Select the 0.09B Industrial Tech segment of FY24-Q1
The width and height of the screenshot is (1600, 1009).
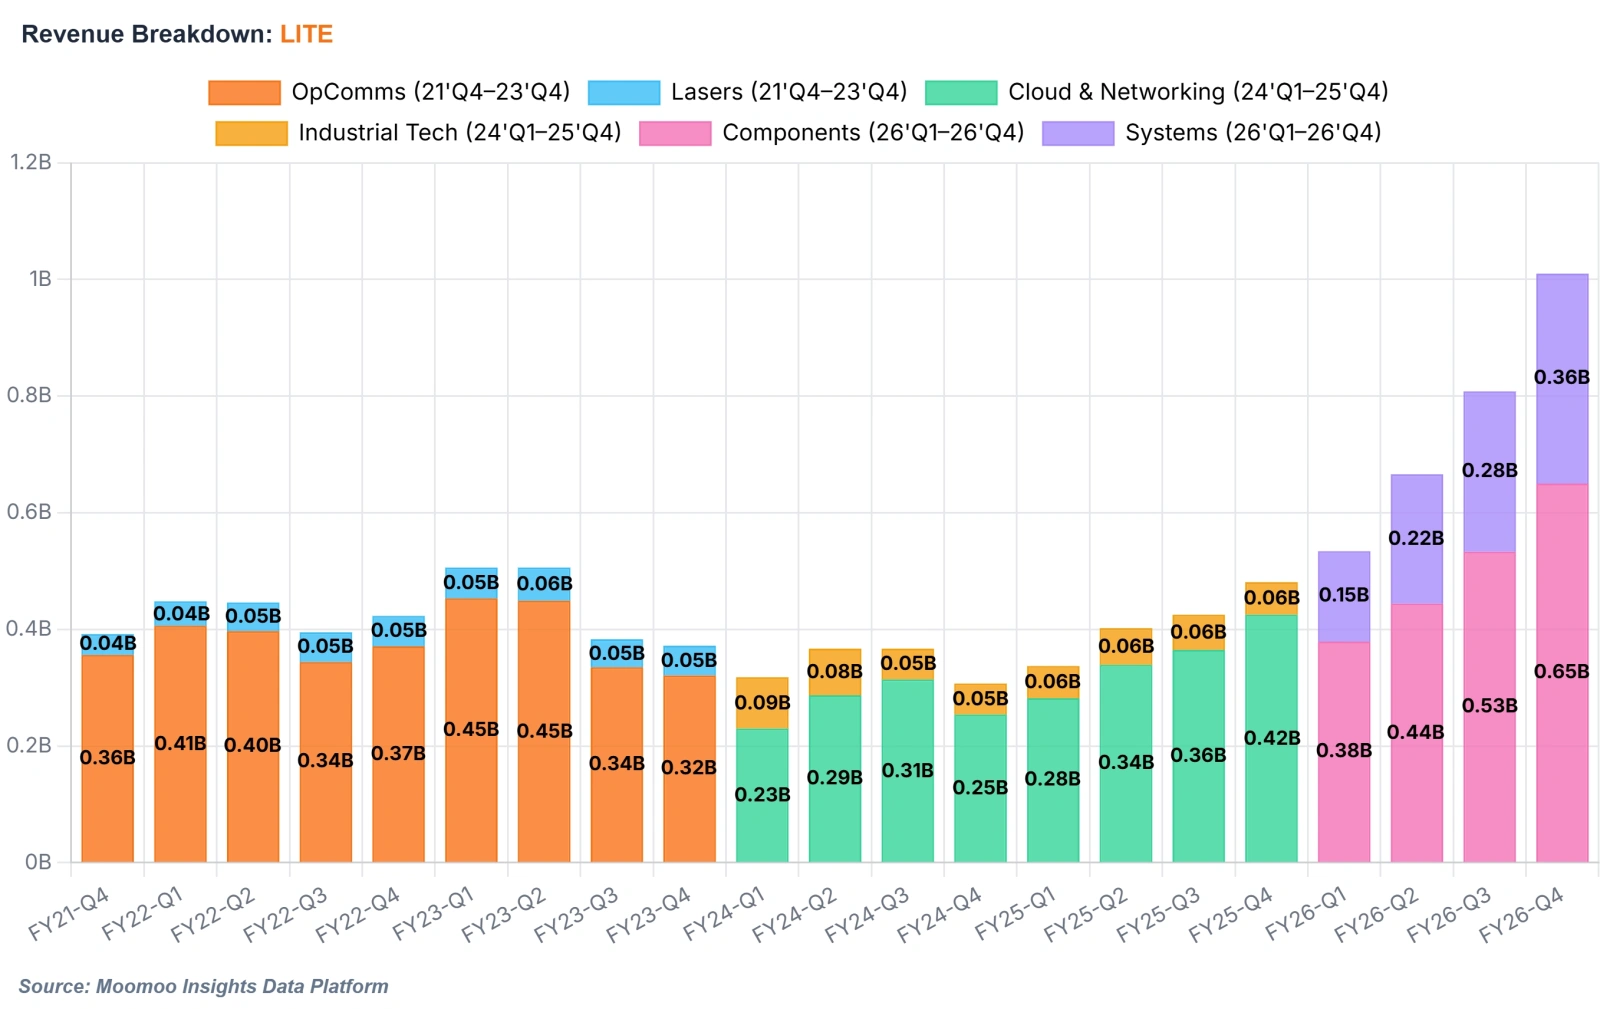coord(762,703)
